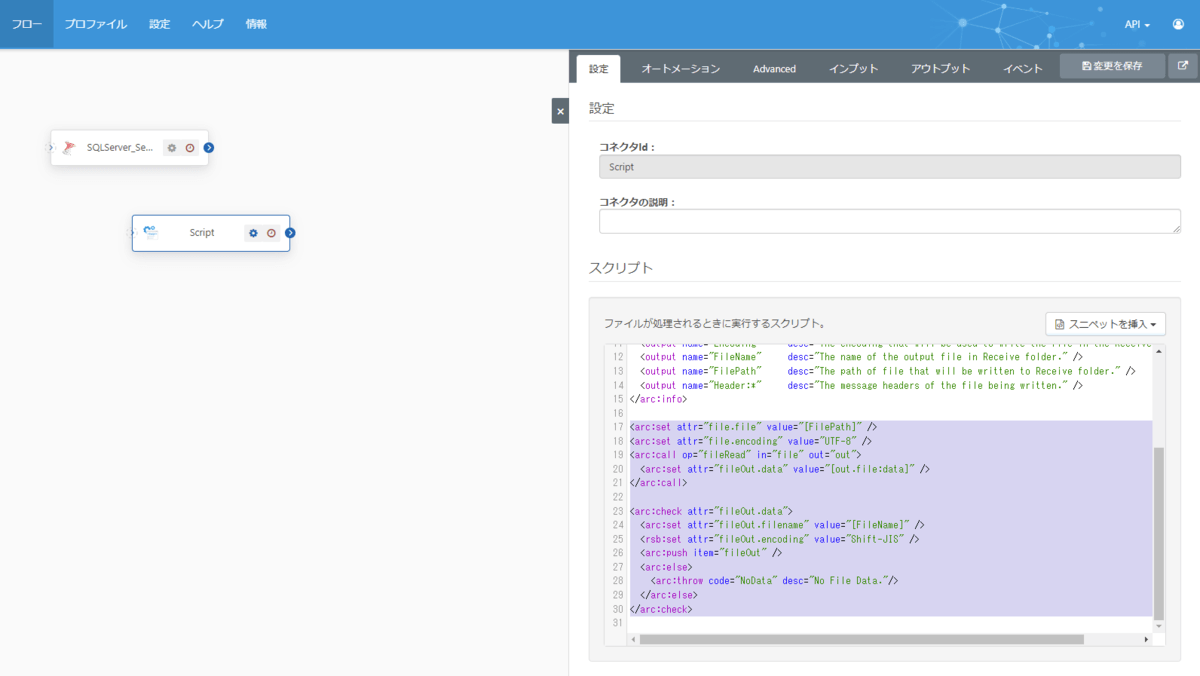Open the ヘルプ link in top navigation
The image size is (1200, 676).
click(x=208, y=24)
